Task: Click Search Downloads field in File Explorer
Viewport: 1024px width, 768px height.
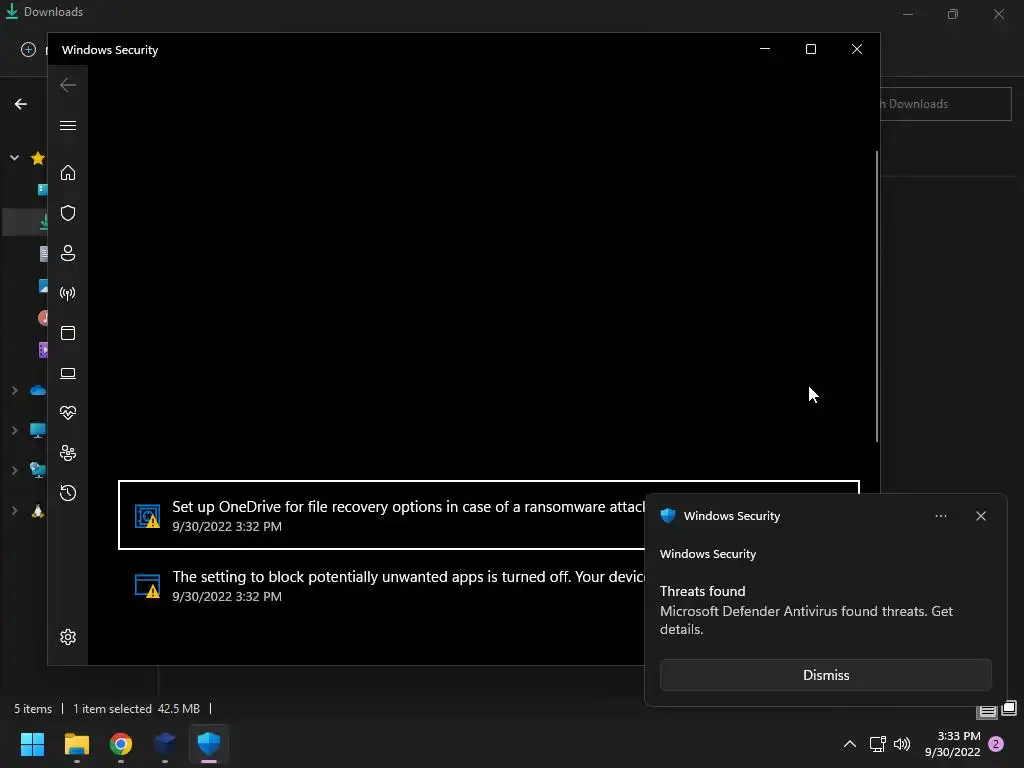Action: point(946,104)
